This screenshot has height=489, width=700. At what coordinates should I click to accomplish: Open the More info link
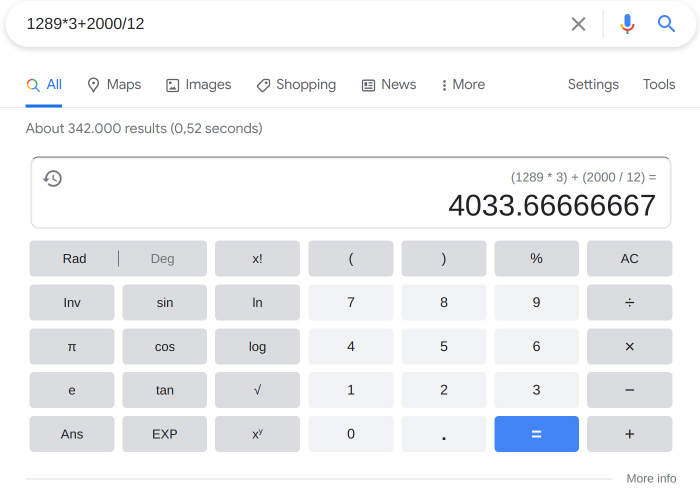pos(651,478)
